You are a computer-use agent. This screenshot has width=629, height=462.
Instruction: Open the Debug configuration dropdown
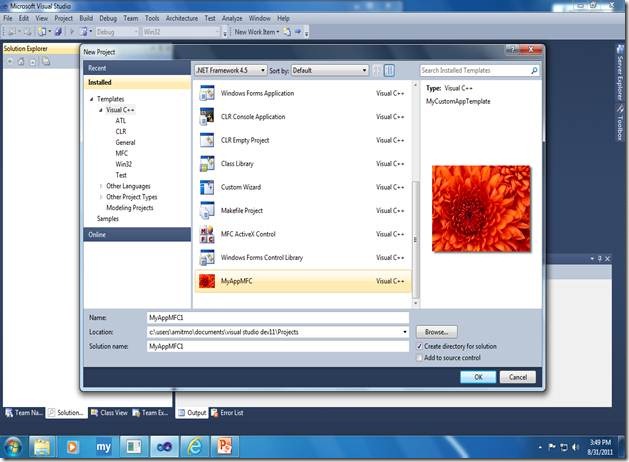point(117,32)
